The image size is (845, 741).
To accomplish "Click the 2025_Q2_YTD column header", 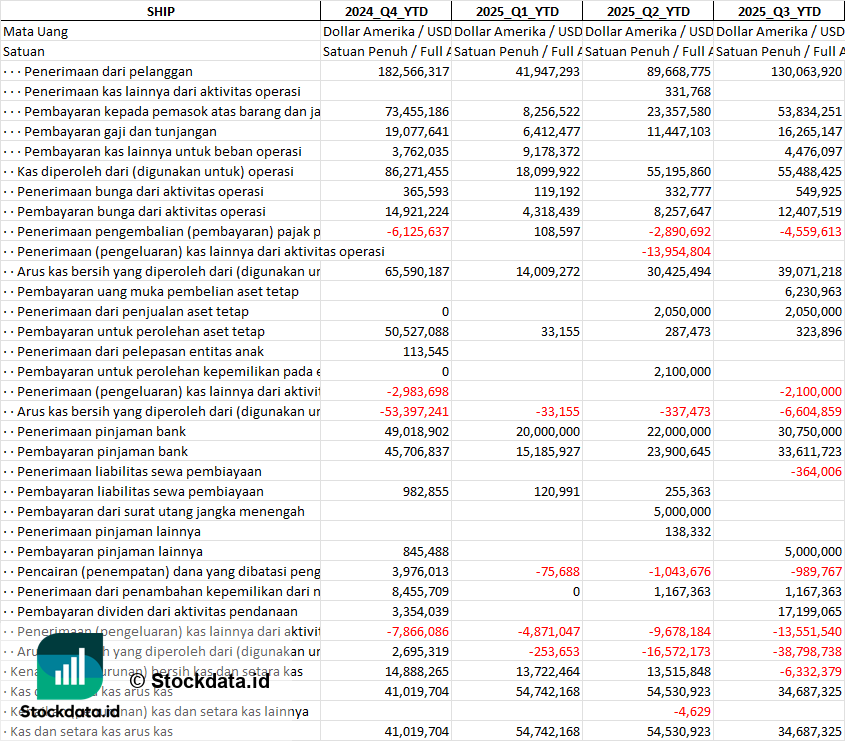I will 648,11.
